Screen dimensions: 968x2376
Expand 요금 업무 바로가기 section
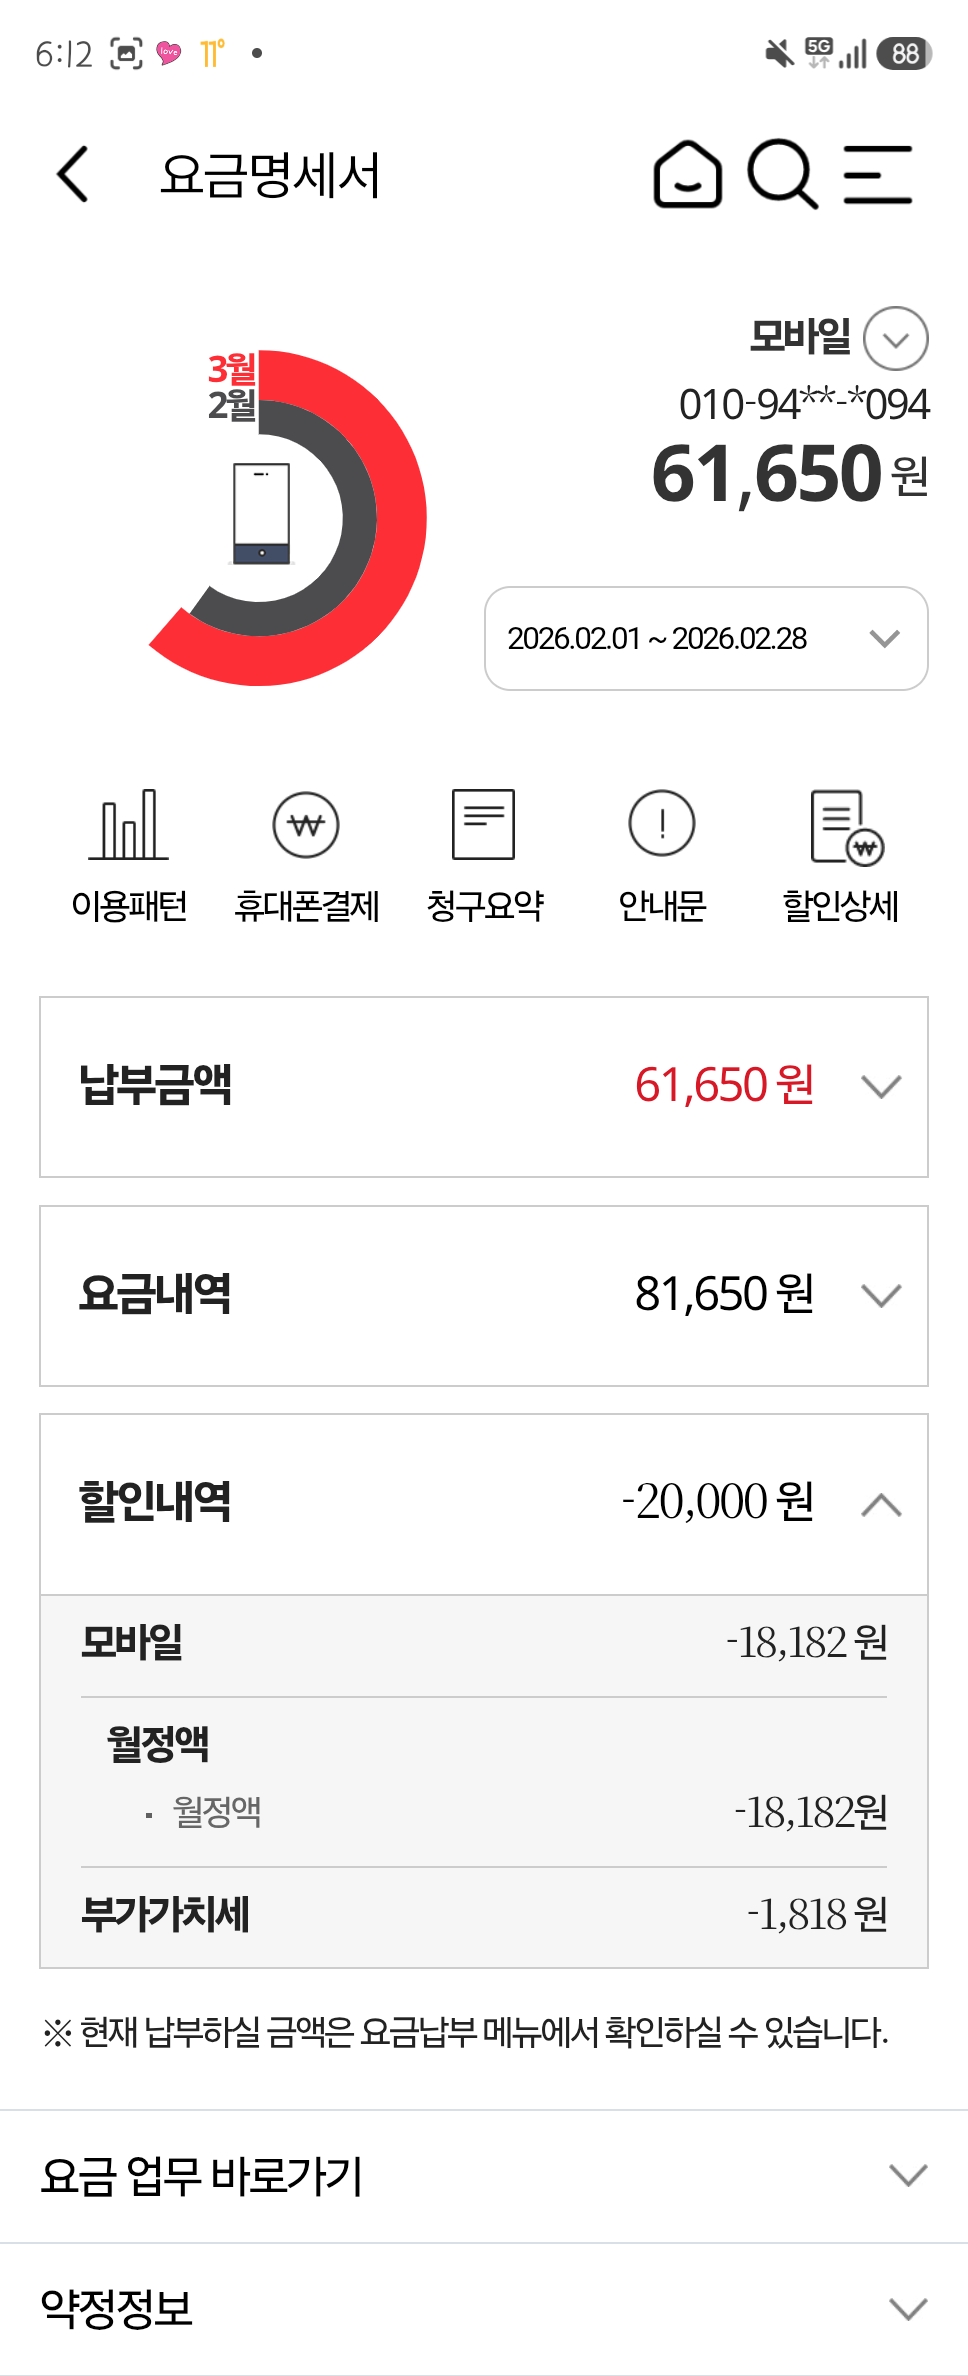tap(907, 2175)
